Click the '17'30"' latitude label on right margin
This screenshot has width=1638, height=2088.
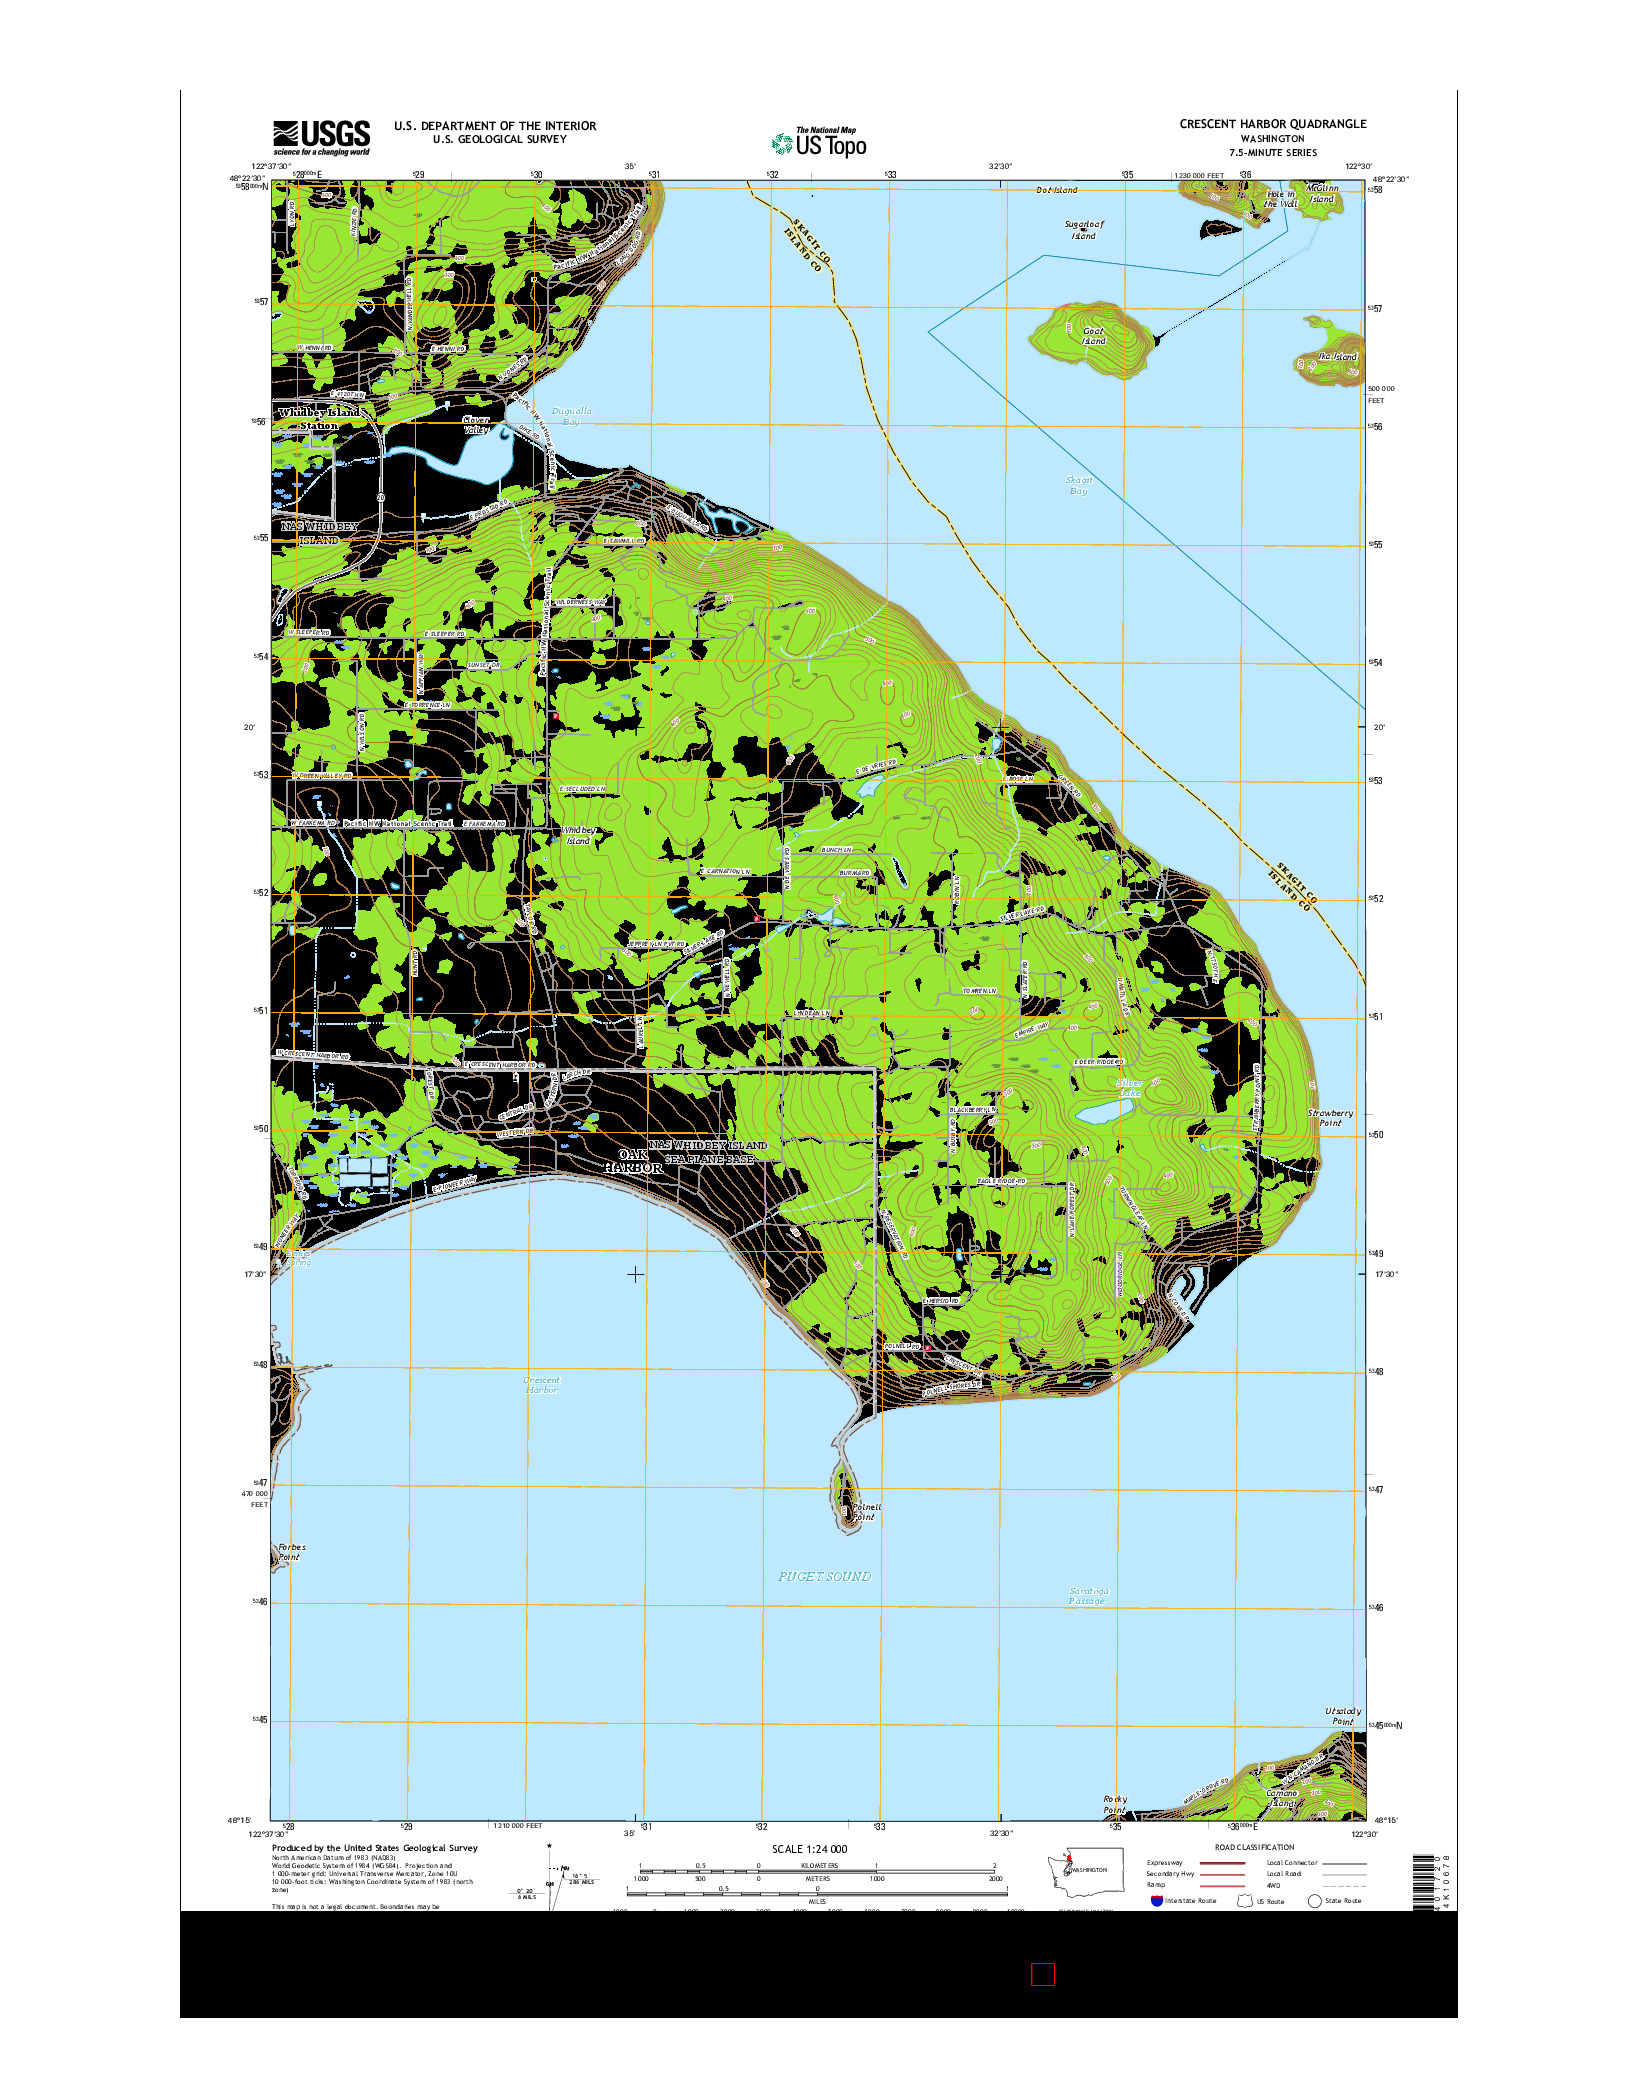pyautogui.click(x=1384, y=1274)
